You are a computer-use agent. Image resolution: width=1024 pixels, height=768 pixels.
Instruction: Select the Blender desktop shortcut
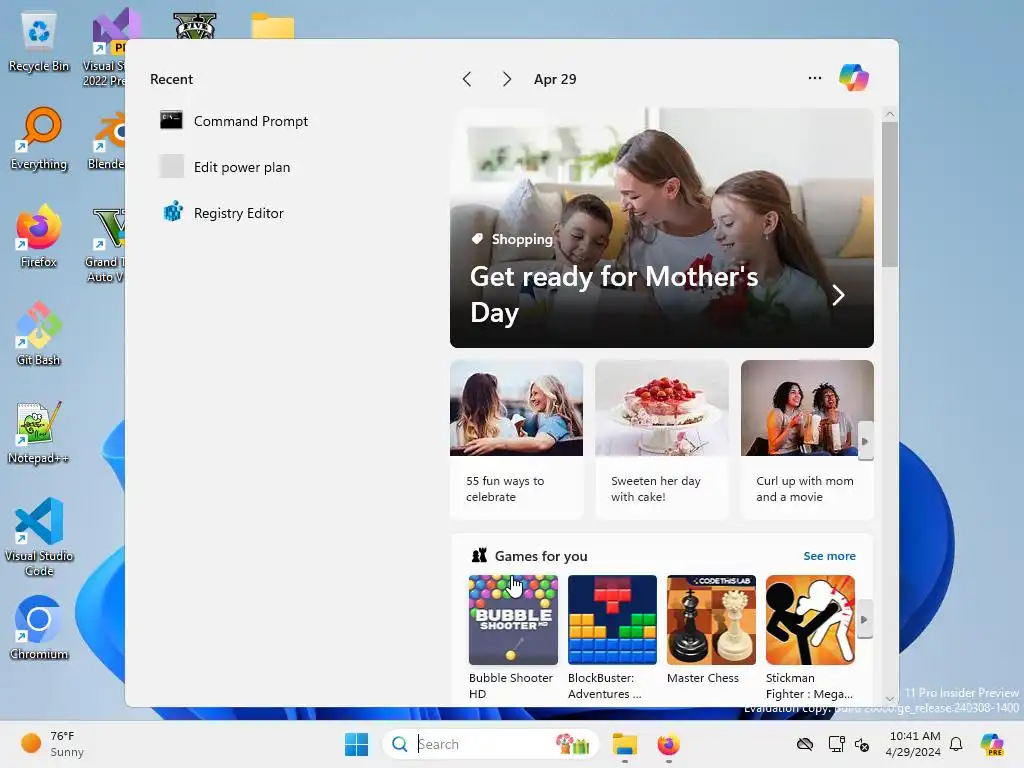(105, 138)
